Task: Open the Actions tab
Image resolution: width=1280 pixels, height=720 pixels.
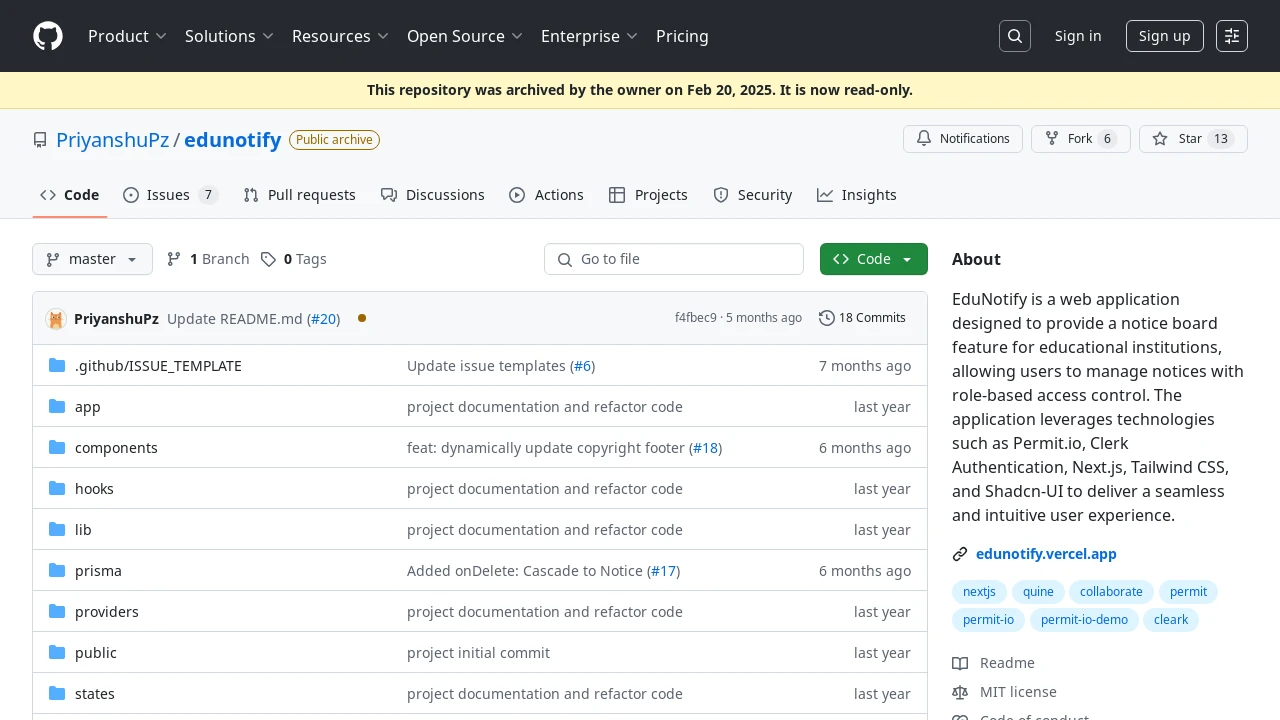Action: tap(546, 195)
